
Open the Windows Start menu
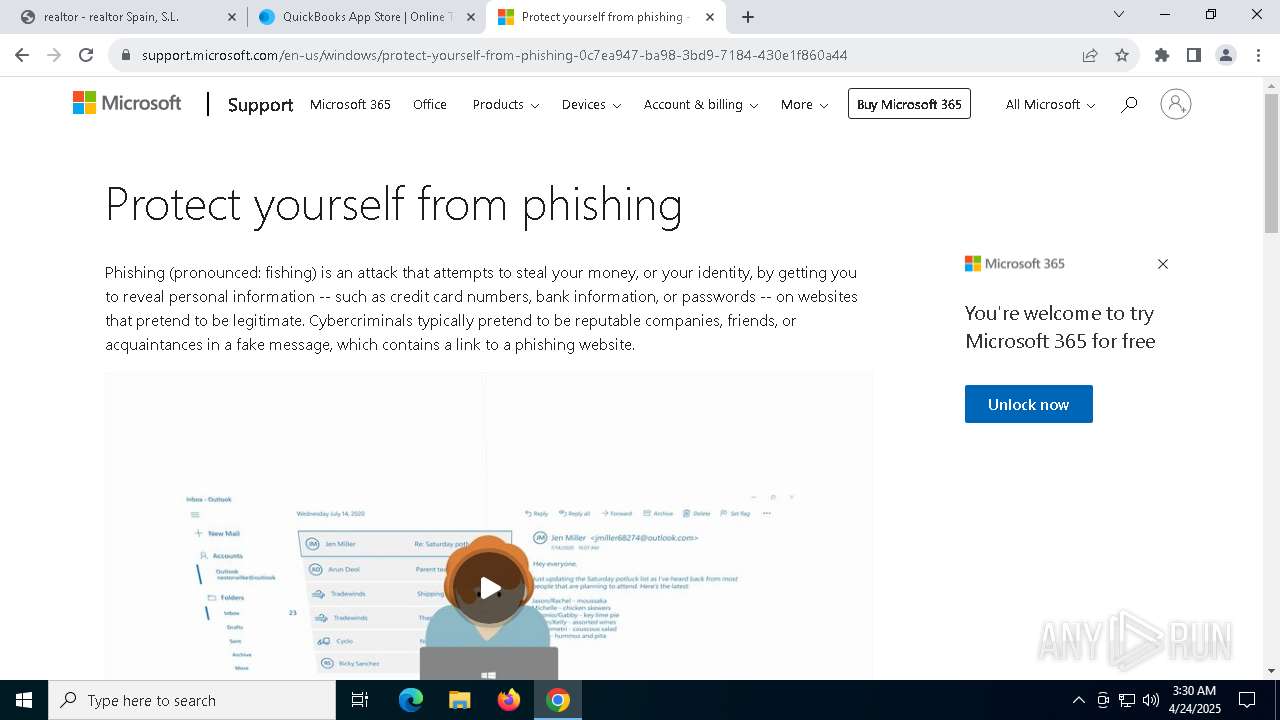point(24,700)
